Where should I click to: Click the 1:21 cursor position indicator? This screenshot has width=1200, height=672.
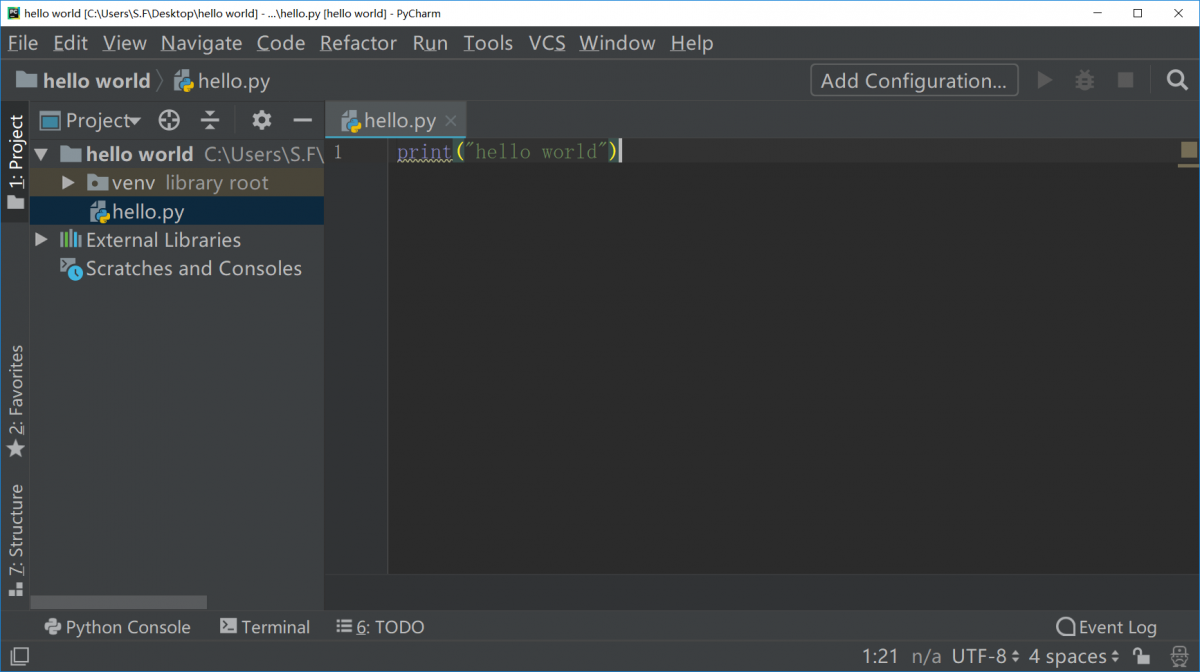[x=880, y=656]
